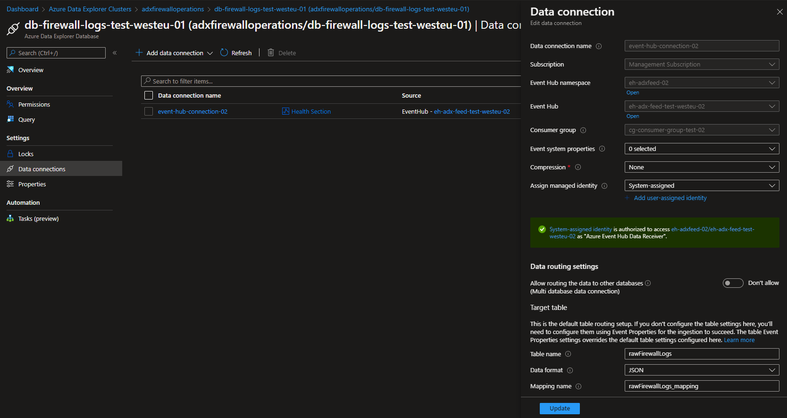The height and width of the screenshot is (418, 787).
Task: Click info icon beside Data format
Action: [x=570, y=370]
